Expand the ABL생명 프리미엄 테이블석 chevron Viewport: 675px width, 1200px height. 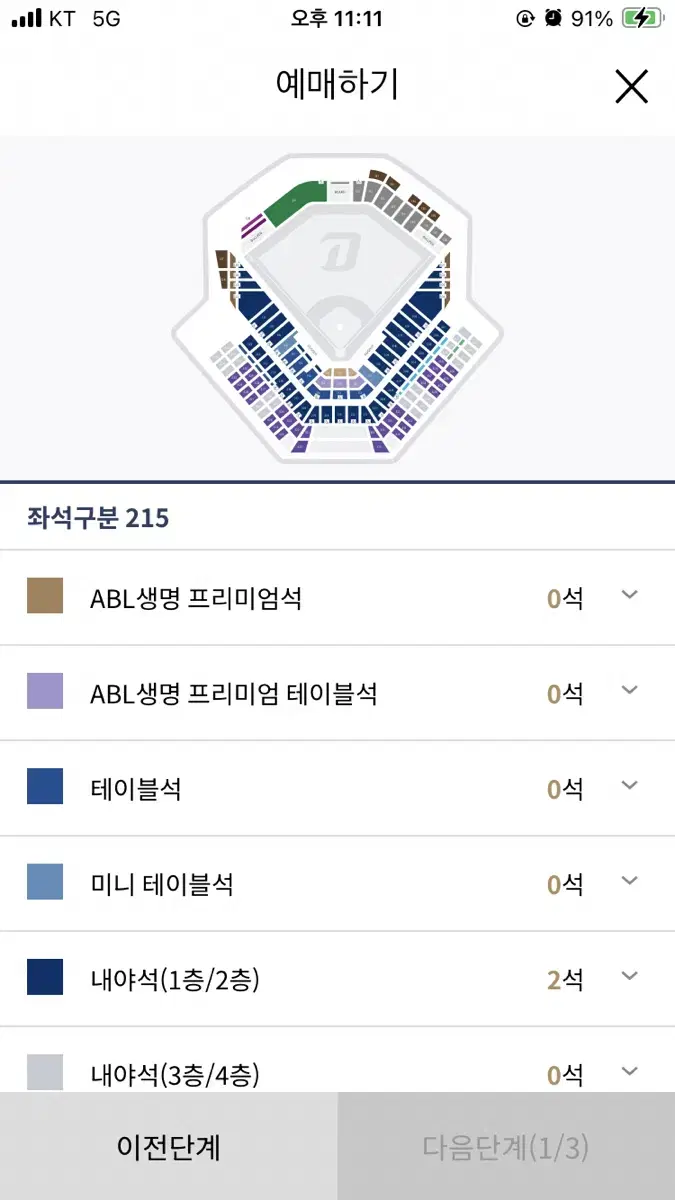pos(629,691)
